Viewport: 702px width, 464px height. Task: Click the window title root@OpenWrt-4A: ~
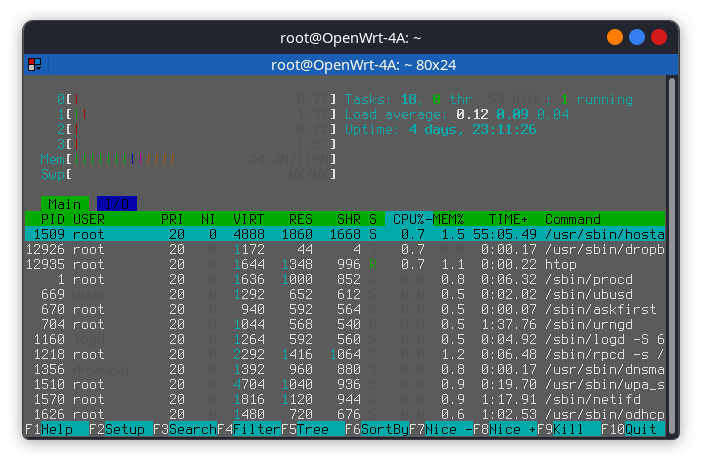click(x=351, y=38)
